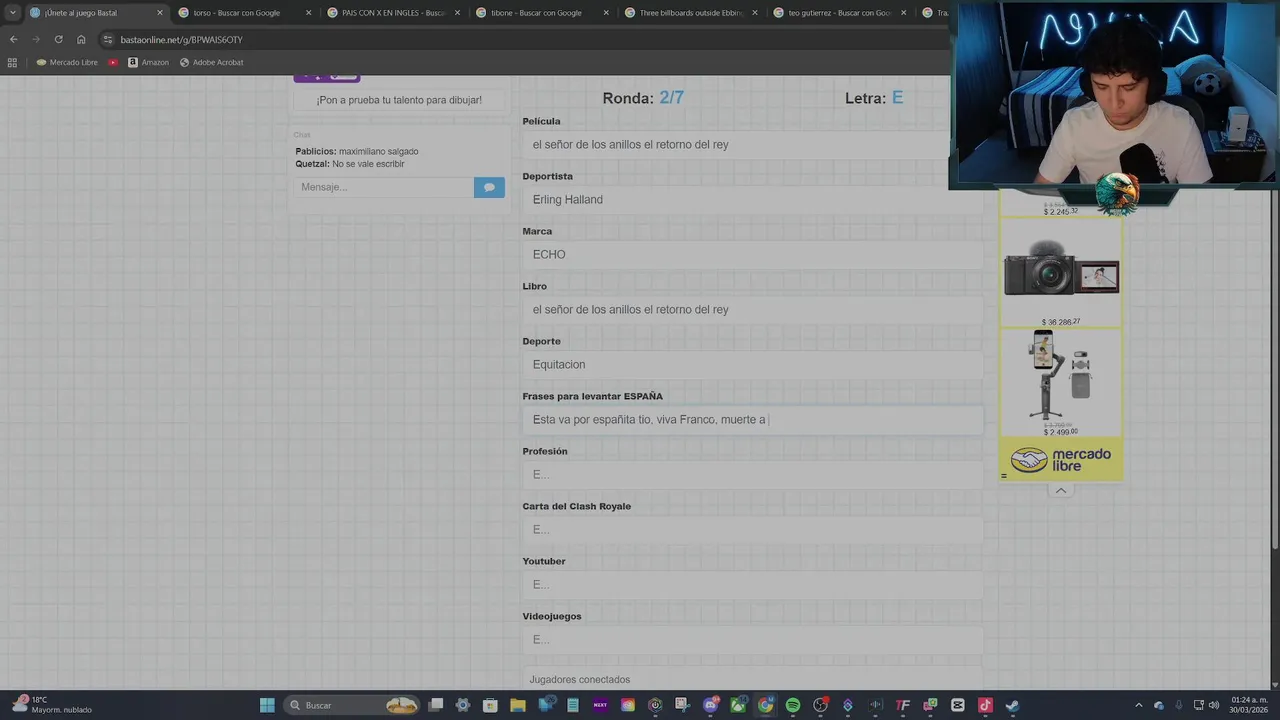Expand the tab search dropdown arrow
Screen dimensions: 1280x720
(x=12, y=13)
